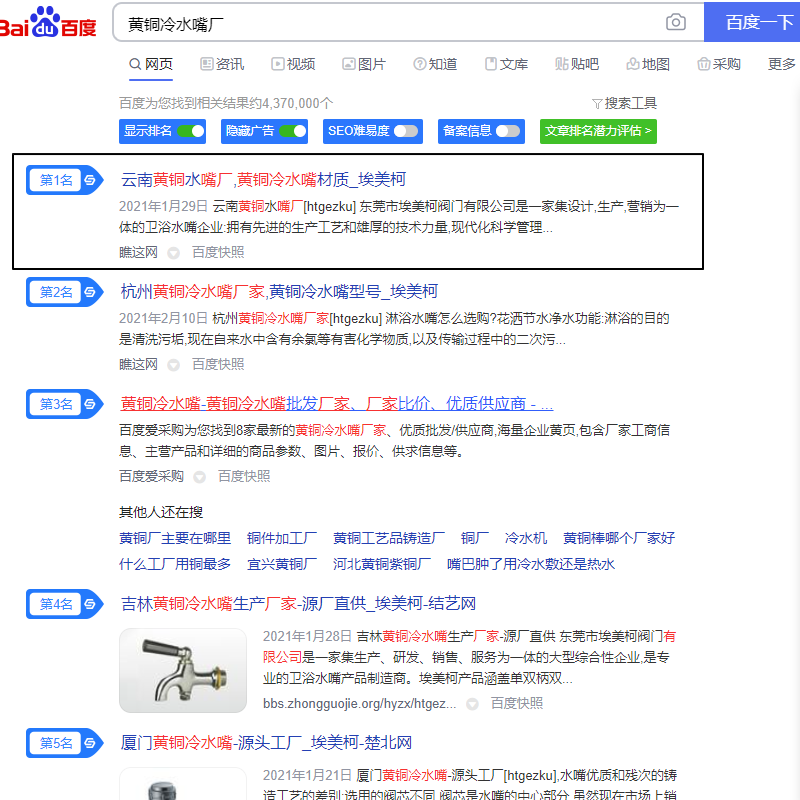Search related term 河北黄铜紫铜厂
The height and width of the screenshot is (800, 800).
pyautogui.click(x=382, y=564)
